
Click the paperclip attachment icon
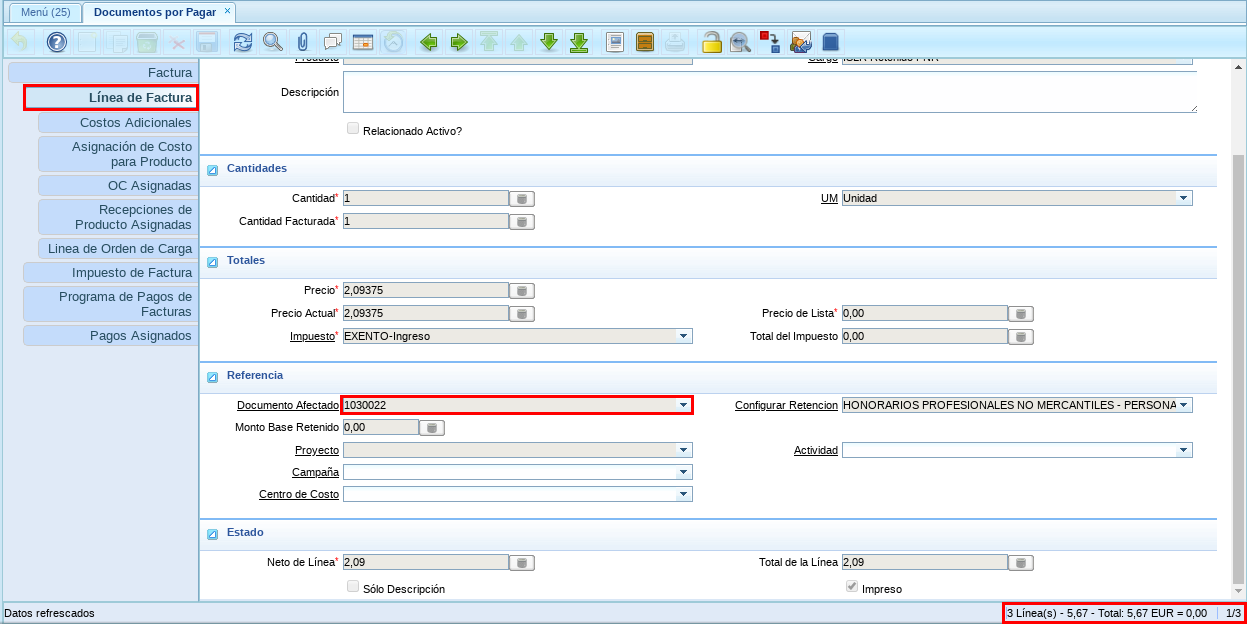[x=302, y=42]
